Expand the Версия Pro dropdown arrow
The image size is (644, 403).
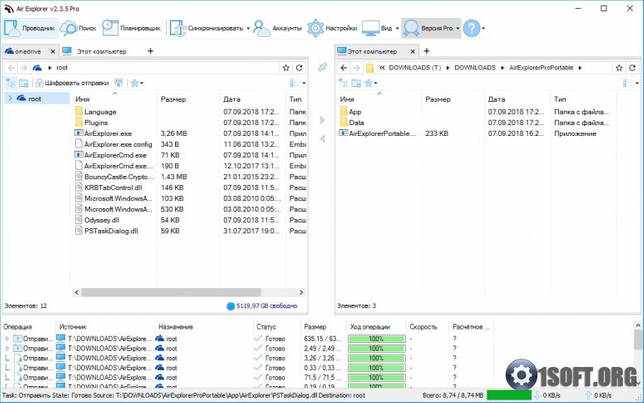click(458, 29)
